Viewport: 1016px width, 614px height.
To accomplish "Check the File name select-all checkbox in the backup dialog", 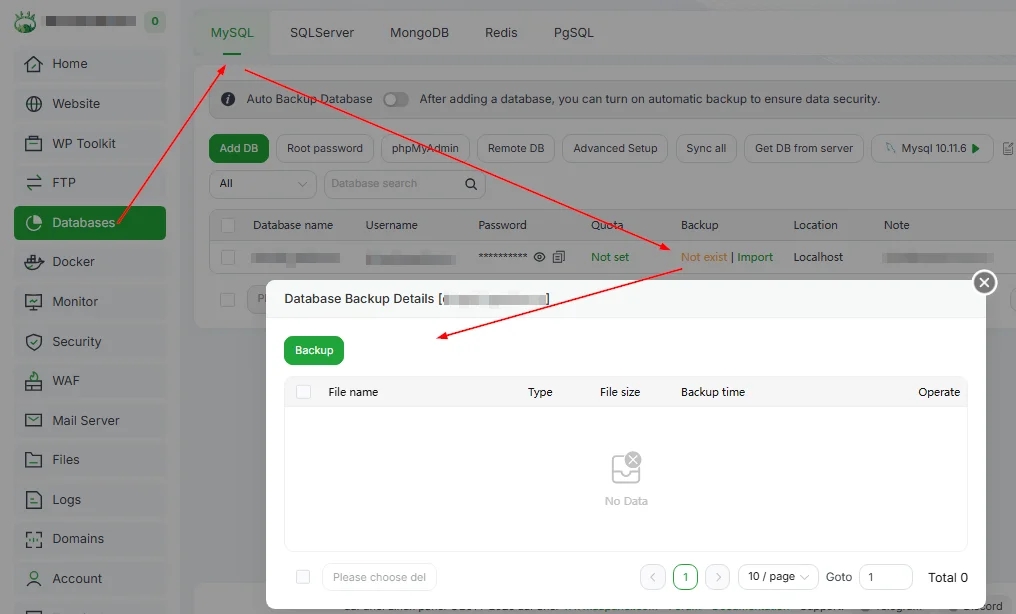I will coord(303,392).
